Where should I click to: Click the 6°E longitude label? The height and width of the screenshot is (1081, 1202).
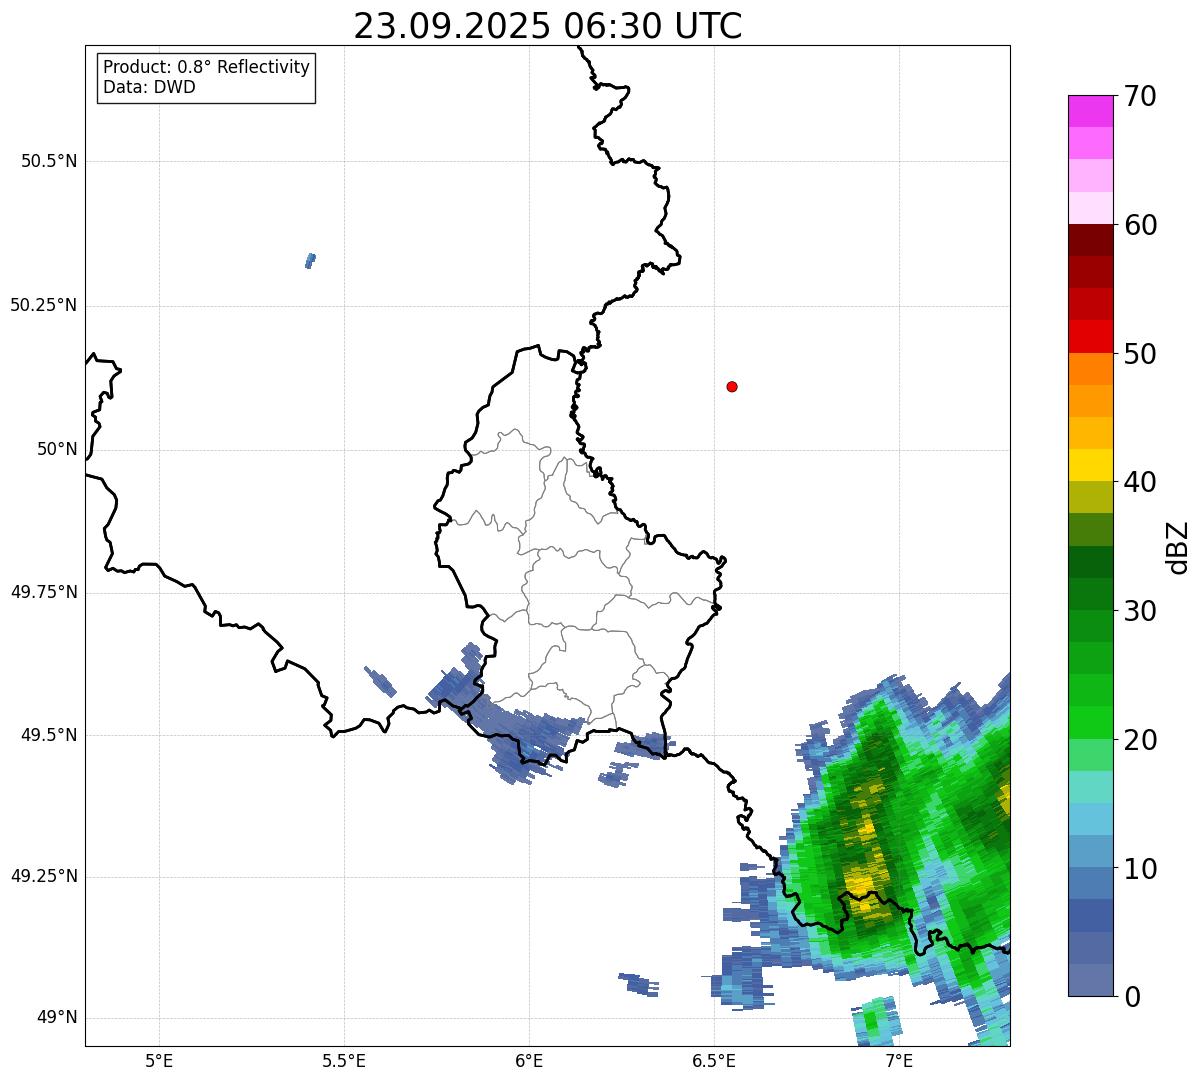[x=529, y=1060]
